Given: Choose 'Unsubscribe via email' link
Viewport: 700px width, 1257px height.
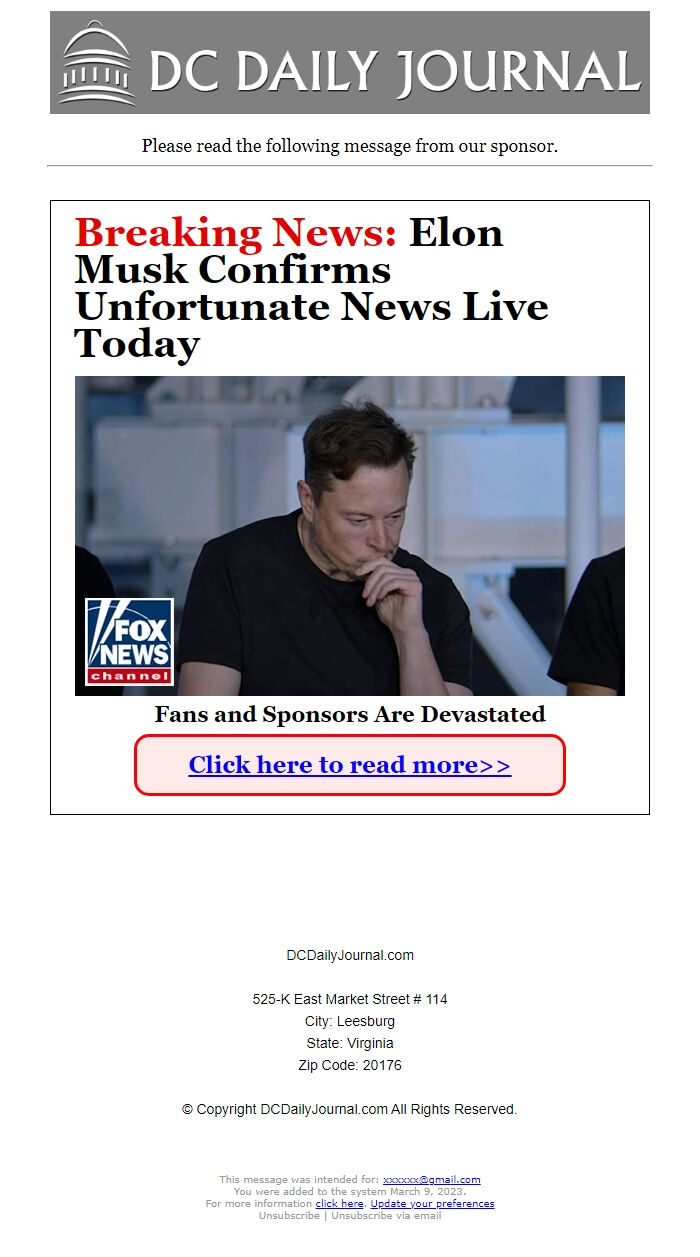Looking at the screenshot, I should pos(386,1216).
